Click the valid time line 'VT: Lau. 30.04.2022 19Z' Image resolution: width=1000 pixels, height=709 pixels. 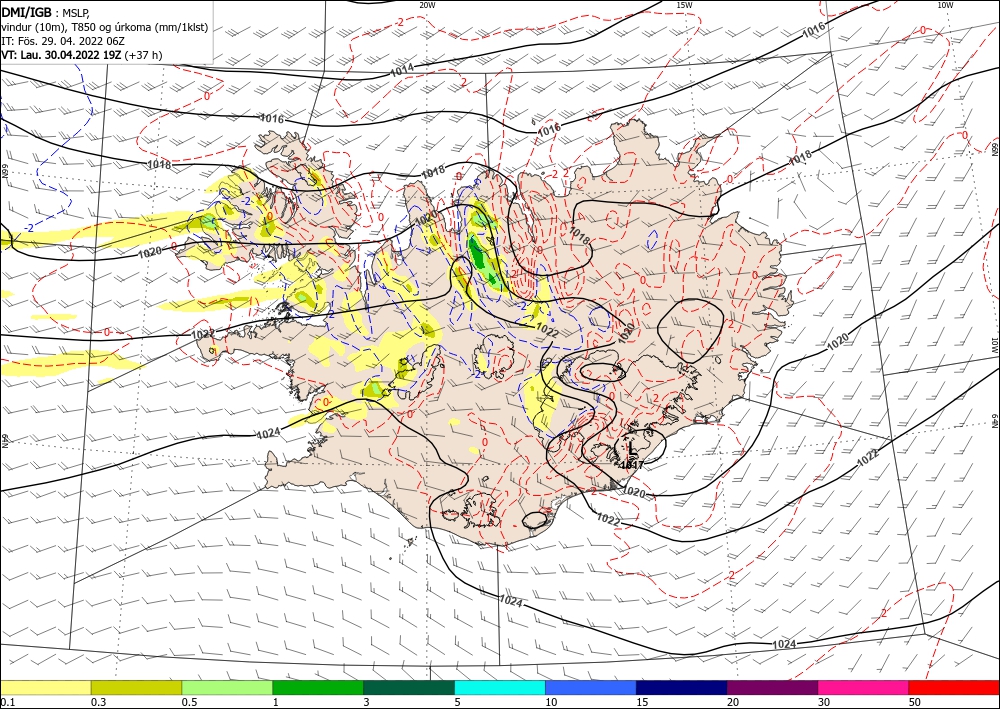(x=61, y=55)
